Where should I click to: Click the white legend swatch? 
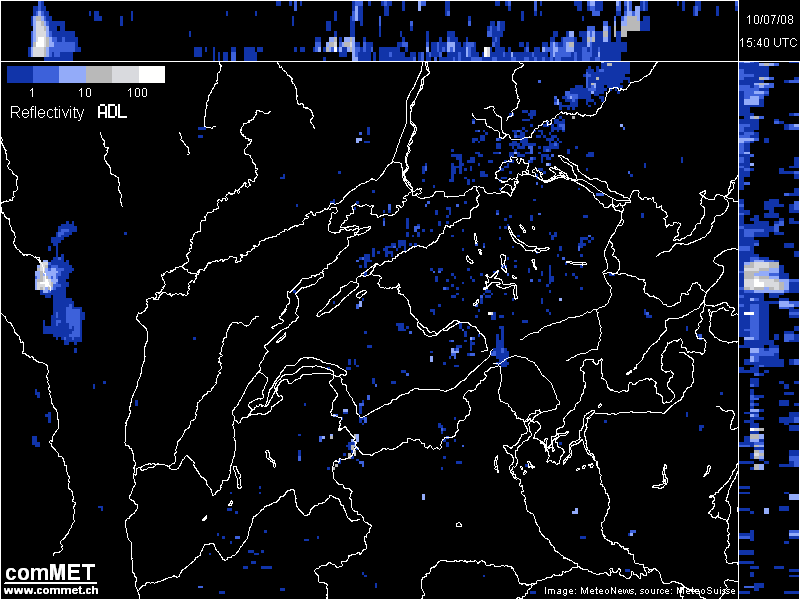click(x=152, y=74)
